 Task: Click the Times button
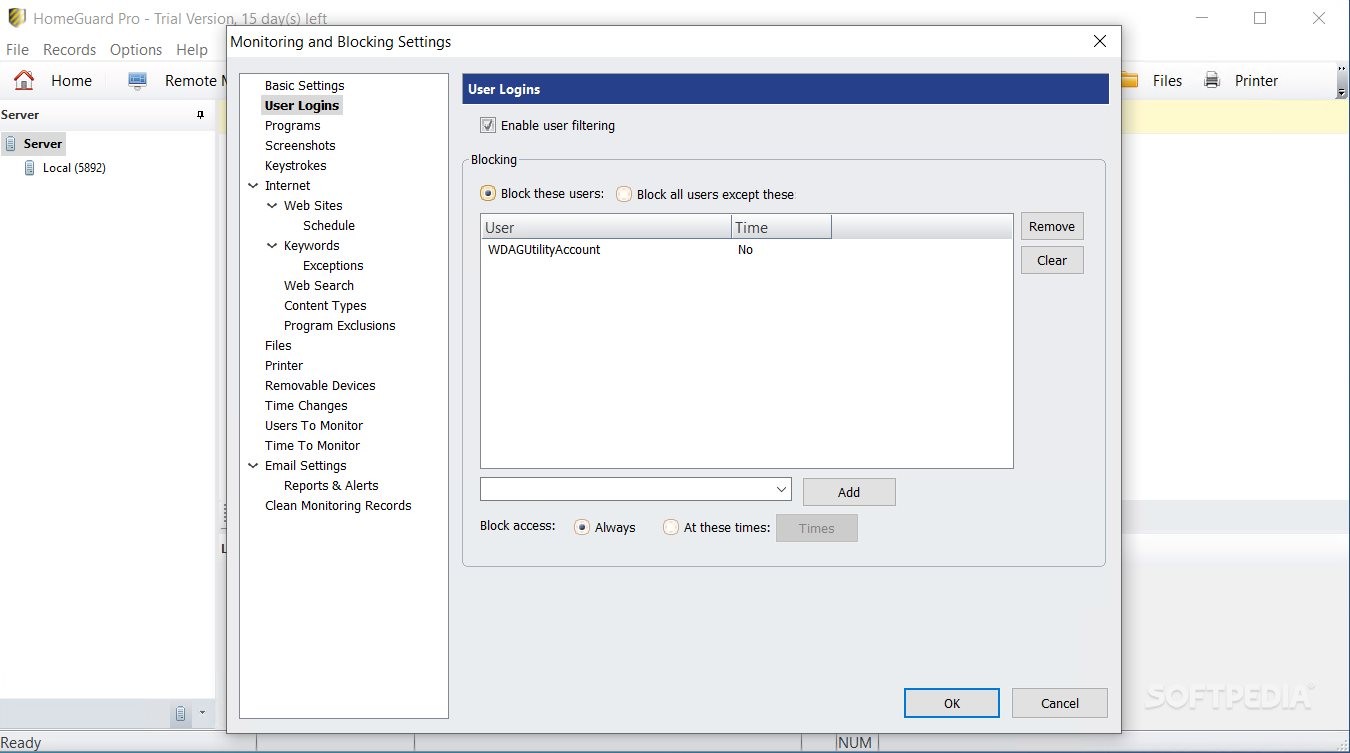click(816, 528)
